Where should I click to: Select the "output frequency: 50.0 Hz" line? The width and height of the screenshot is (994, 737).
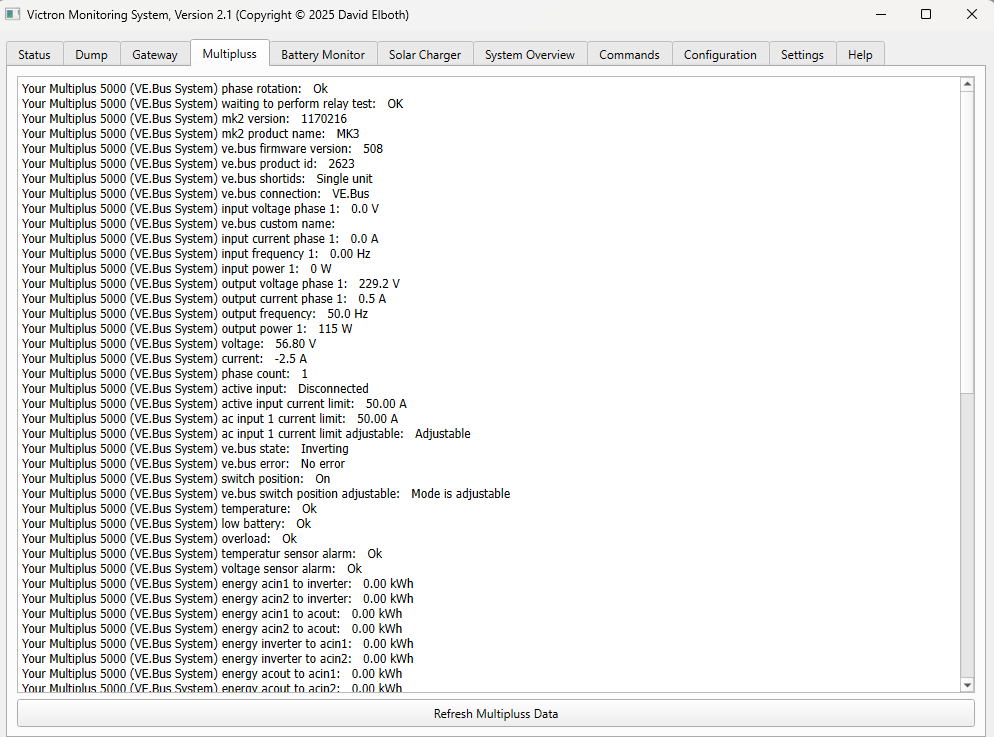(x=195, y=314)
